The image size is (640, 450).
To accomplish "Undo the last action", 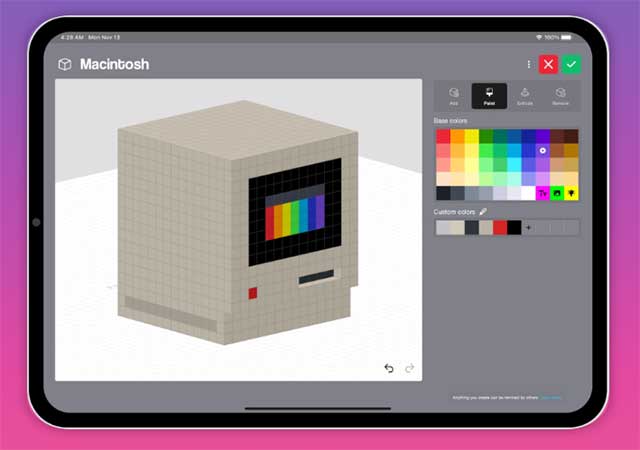I will tap(389, 368).
